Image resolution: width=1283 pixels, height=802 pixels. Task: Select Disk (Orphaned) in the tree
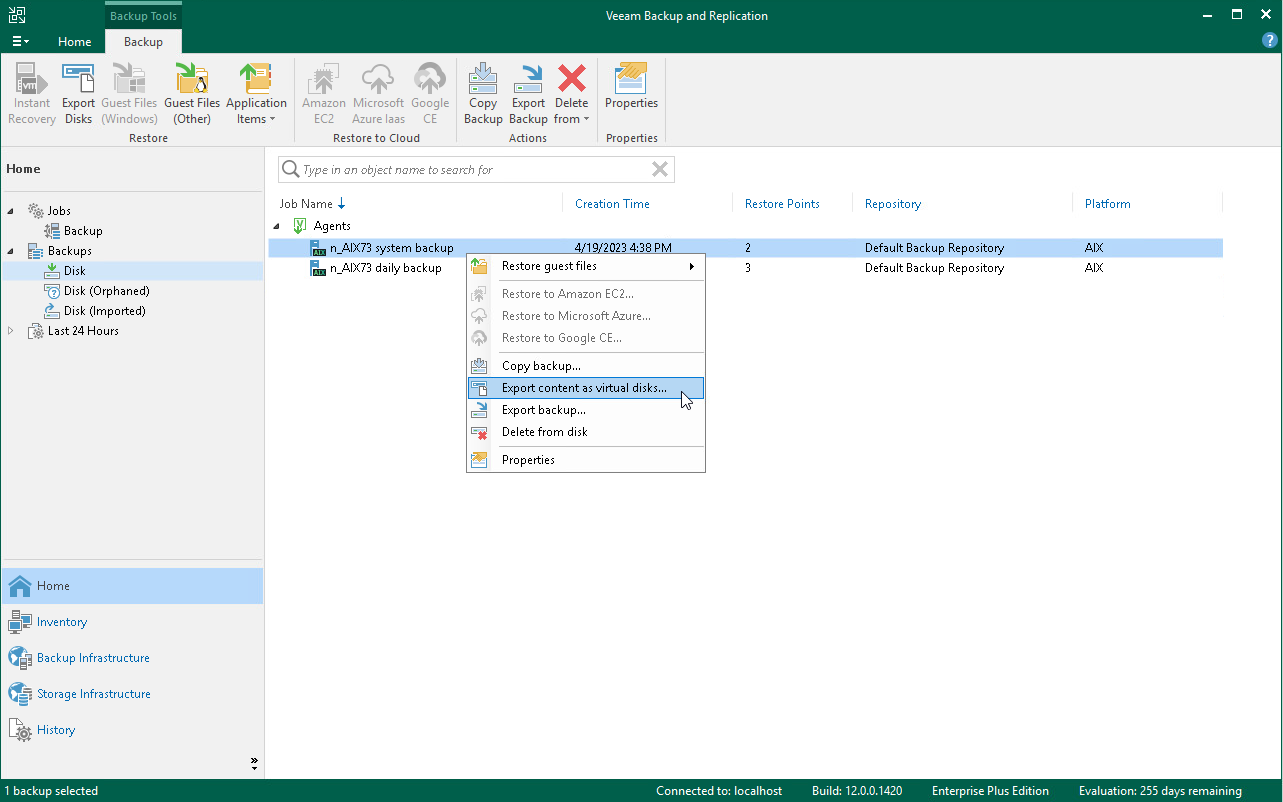pos(106,291)
